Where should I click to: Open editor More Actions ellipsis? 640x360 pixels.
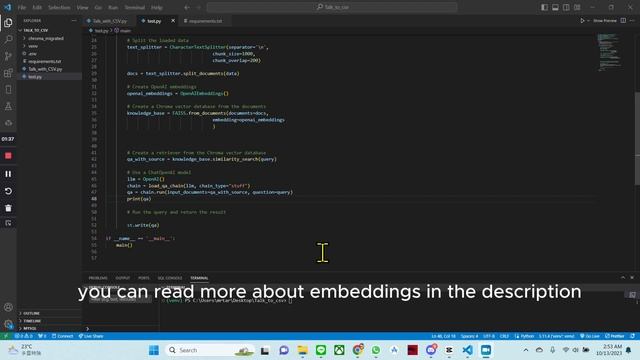click(632, 20)
